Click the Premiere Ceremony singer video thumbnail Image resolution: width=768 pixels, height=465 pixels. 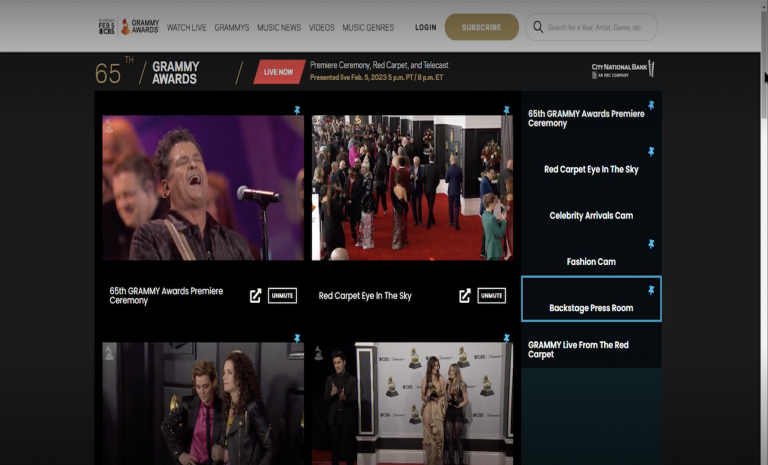point(203,188)
